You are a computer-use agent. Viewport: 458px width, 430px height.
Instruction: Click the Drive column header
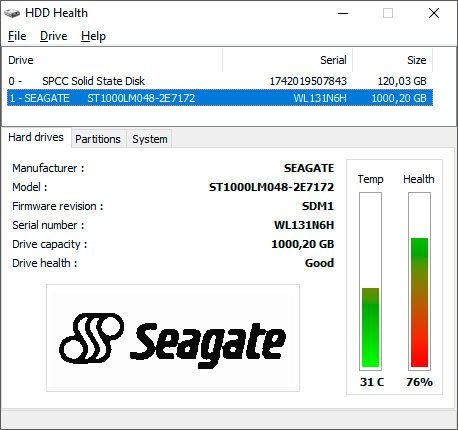tap(113, 60)
